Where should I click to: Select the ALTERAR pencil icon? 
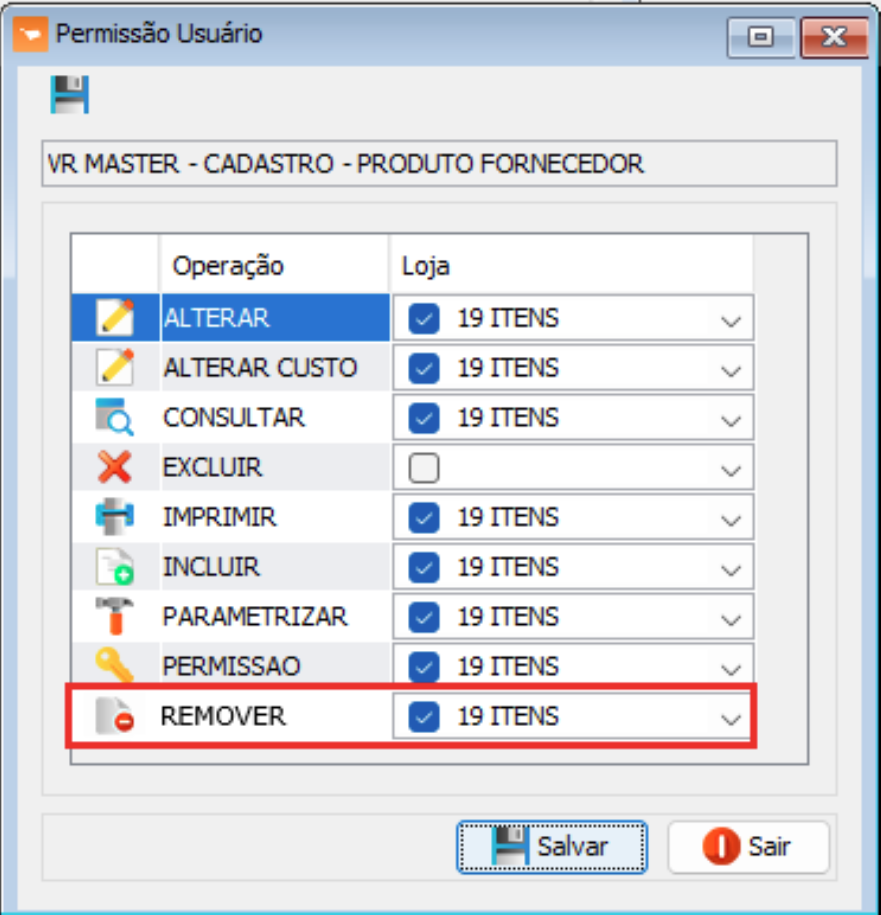pos(115,318)
